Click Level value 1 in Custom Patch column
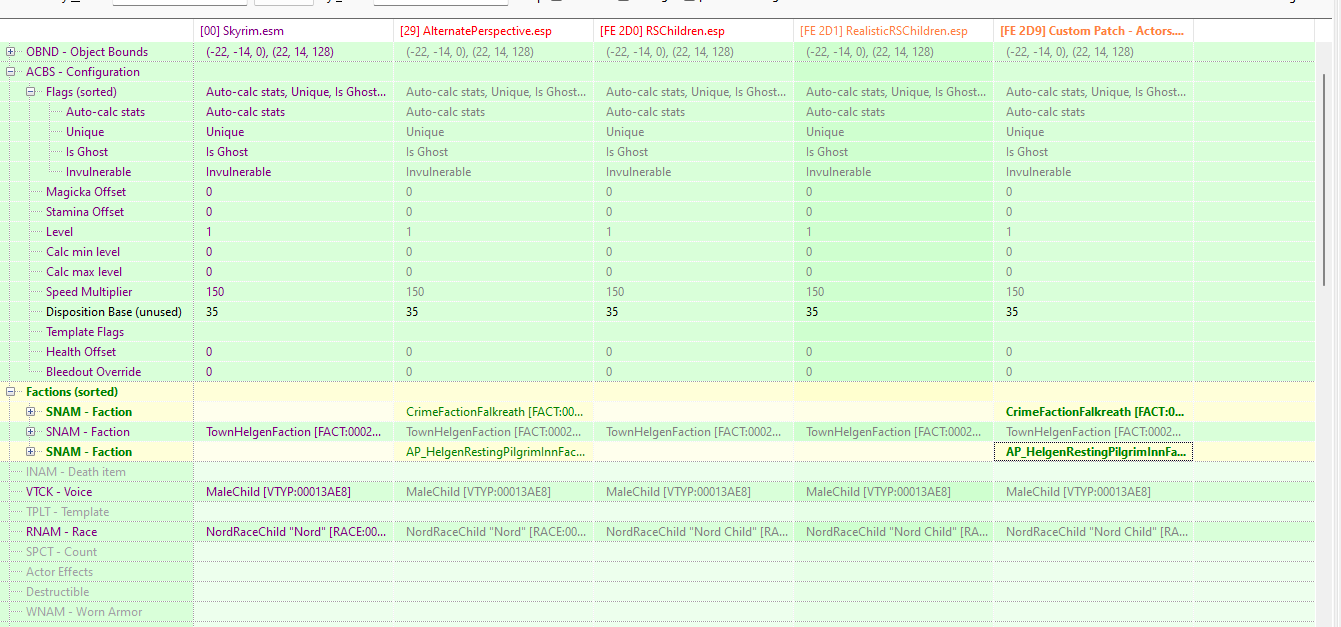This screenshot has height=627, width=1341. 1094,232
